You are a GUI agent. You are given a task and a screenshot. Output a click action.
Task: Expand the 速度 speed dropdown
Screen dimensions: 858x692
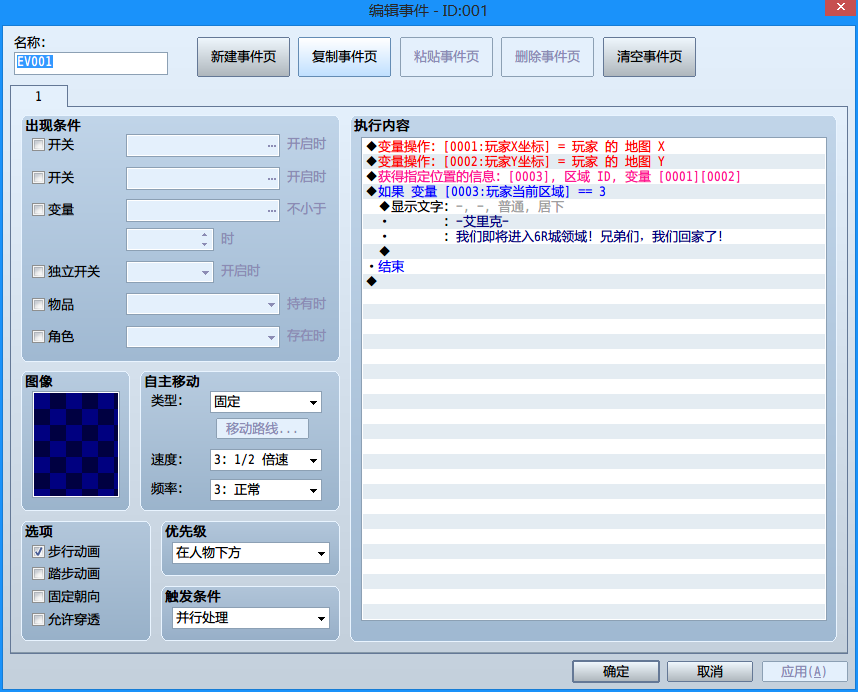coord(266,460)
